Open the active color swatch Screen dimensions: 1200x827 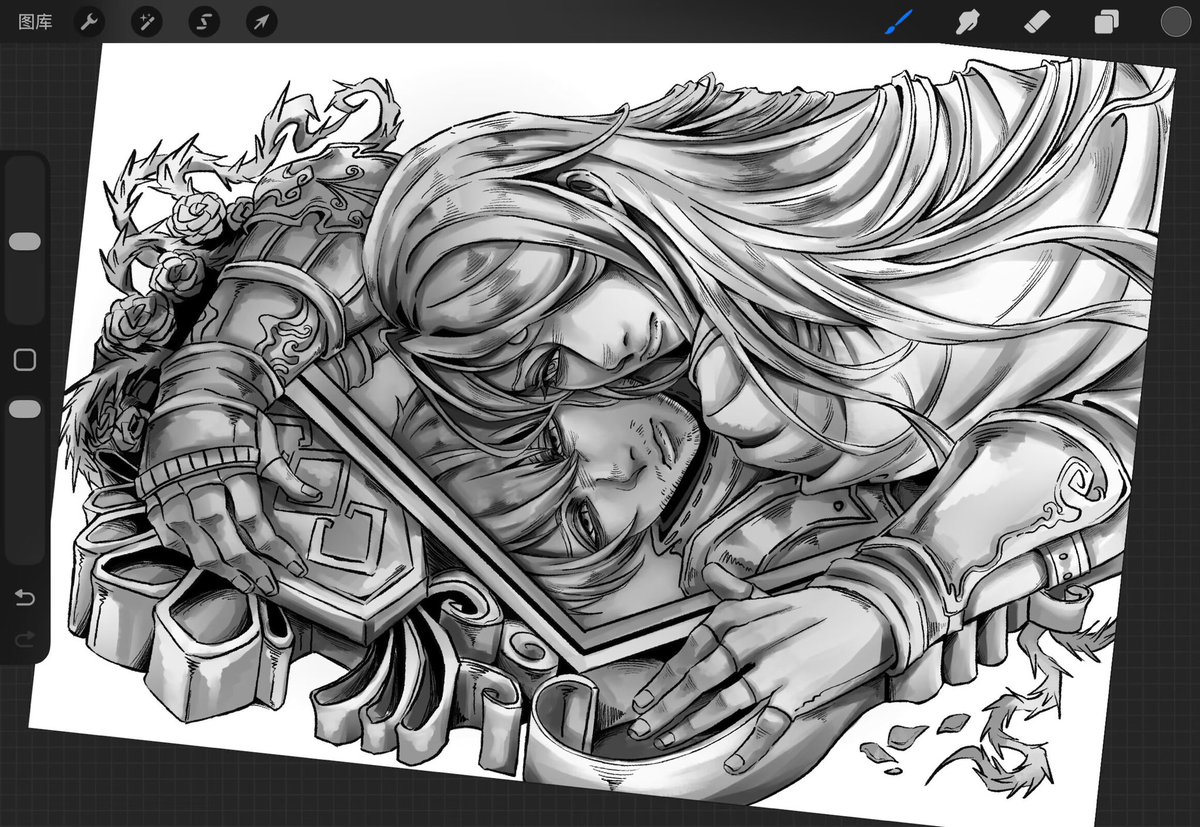pyautogui.click(x=1175, y=21)
